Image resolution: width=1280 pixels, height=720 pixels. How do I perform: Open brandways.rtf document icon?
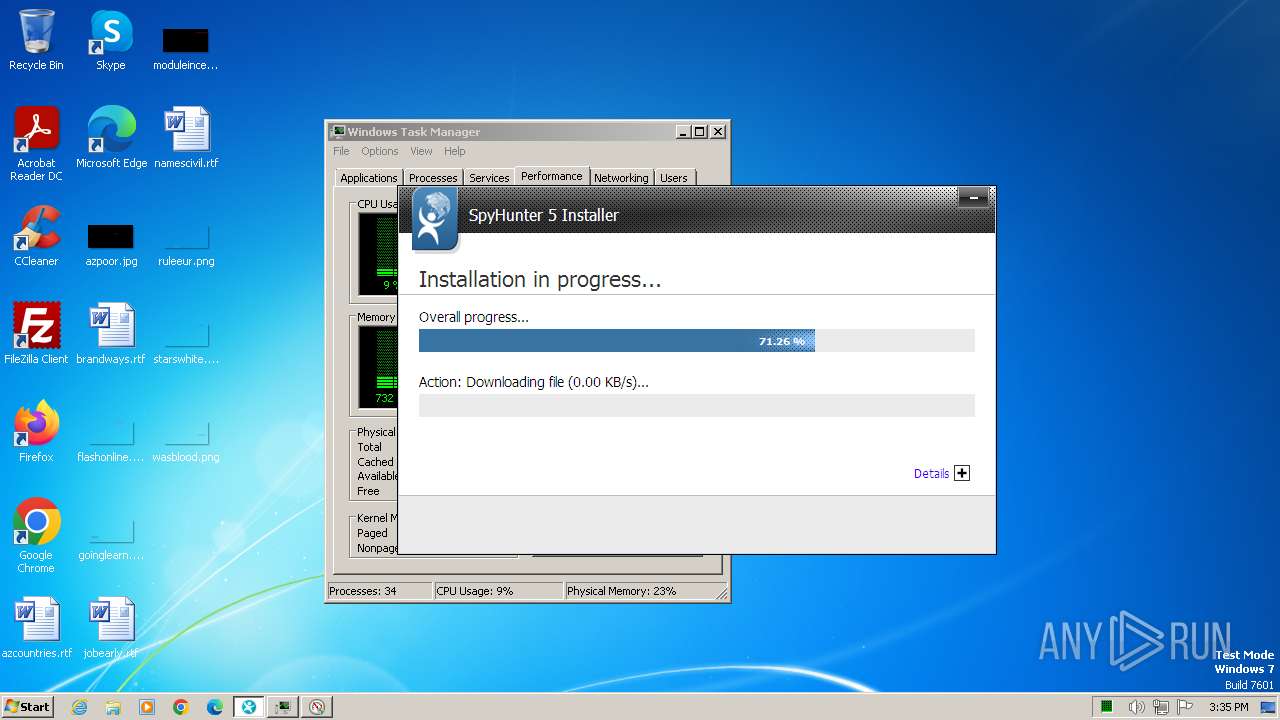[111, 333]
